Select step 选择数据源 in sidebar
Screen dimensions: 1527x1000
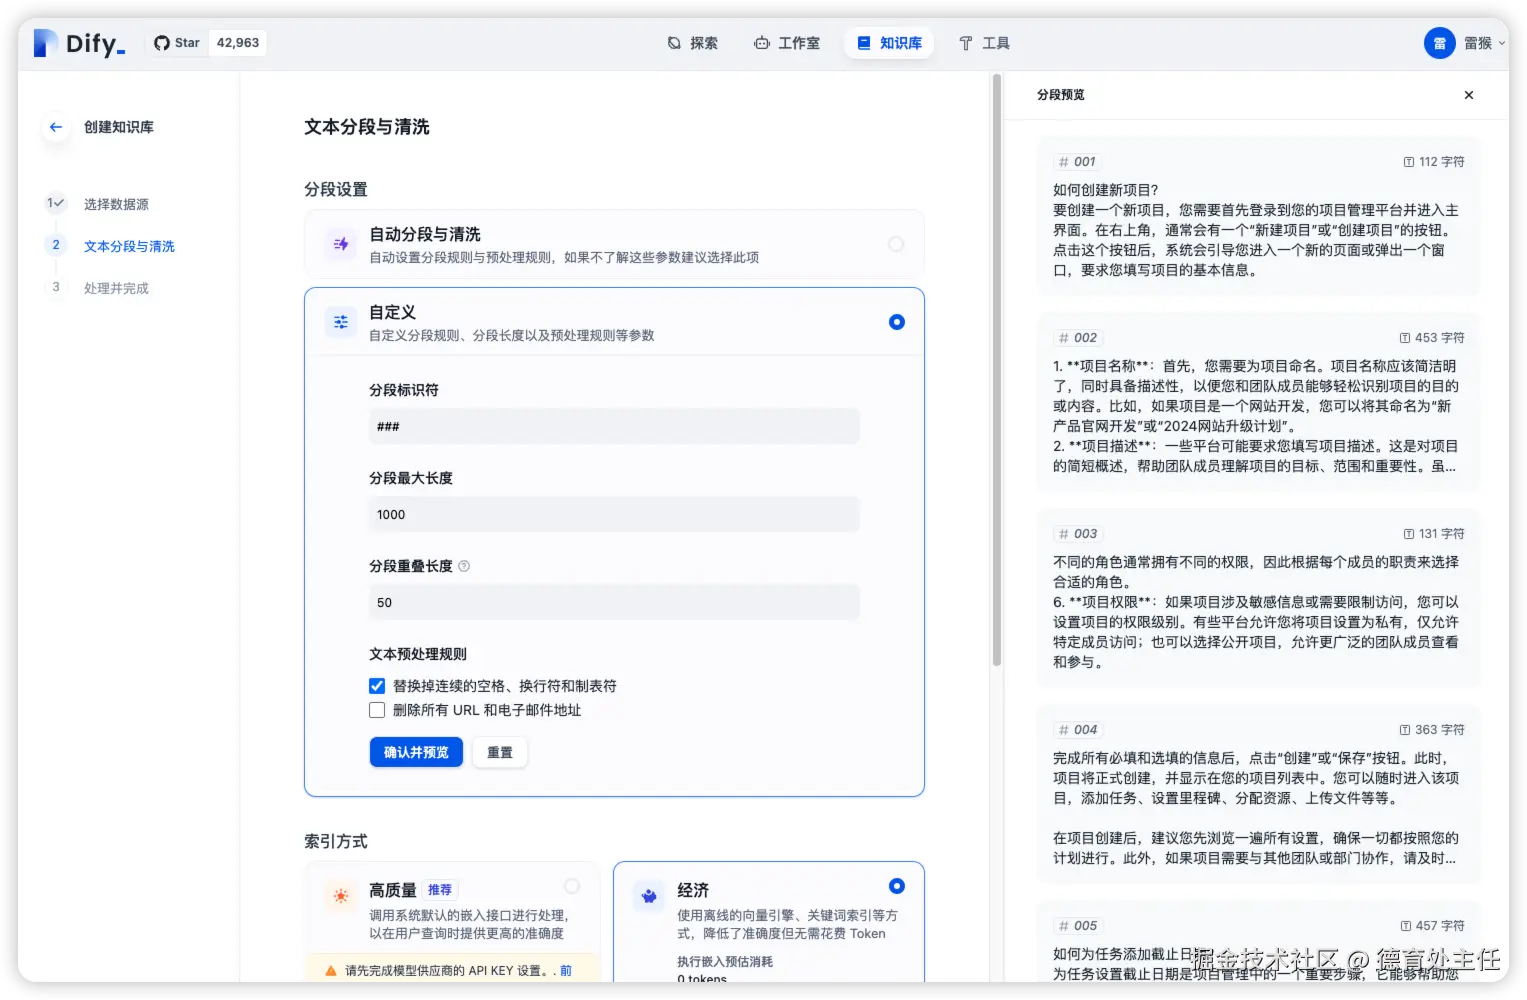point(116,204)
